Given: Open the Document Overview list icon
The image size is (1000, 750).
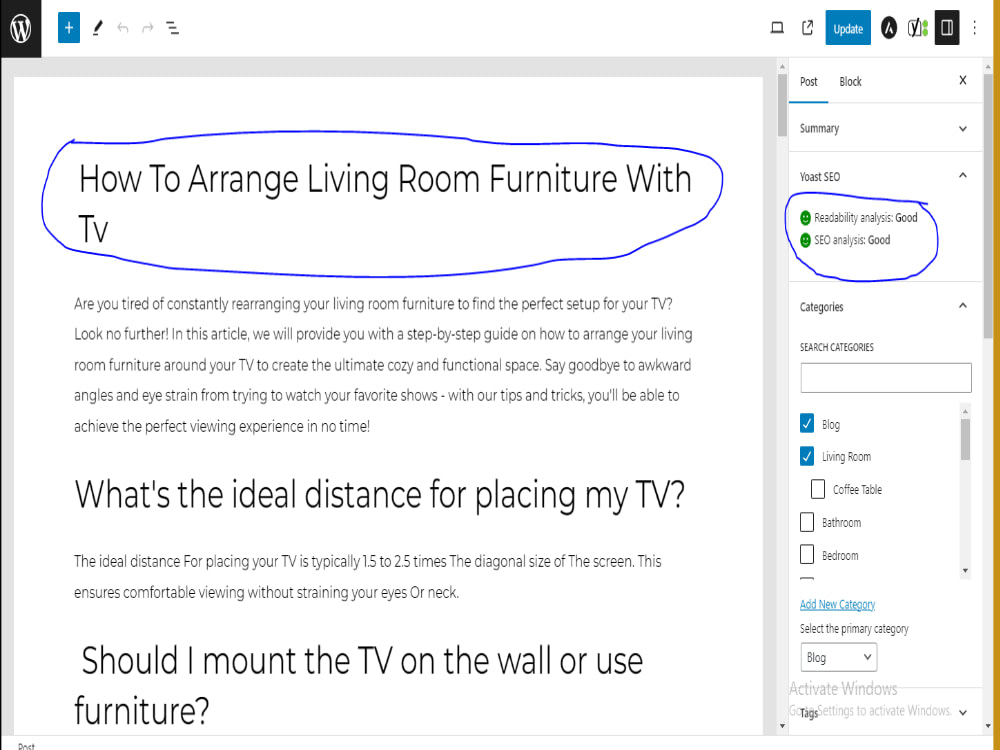Looking at the screenshot, I should 172,28.
